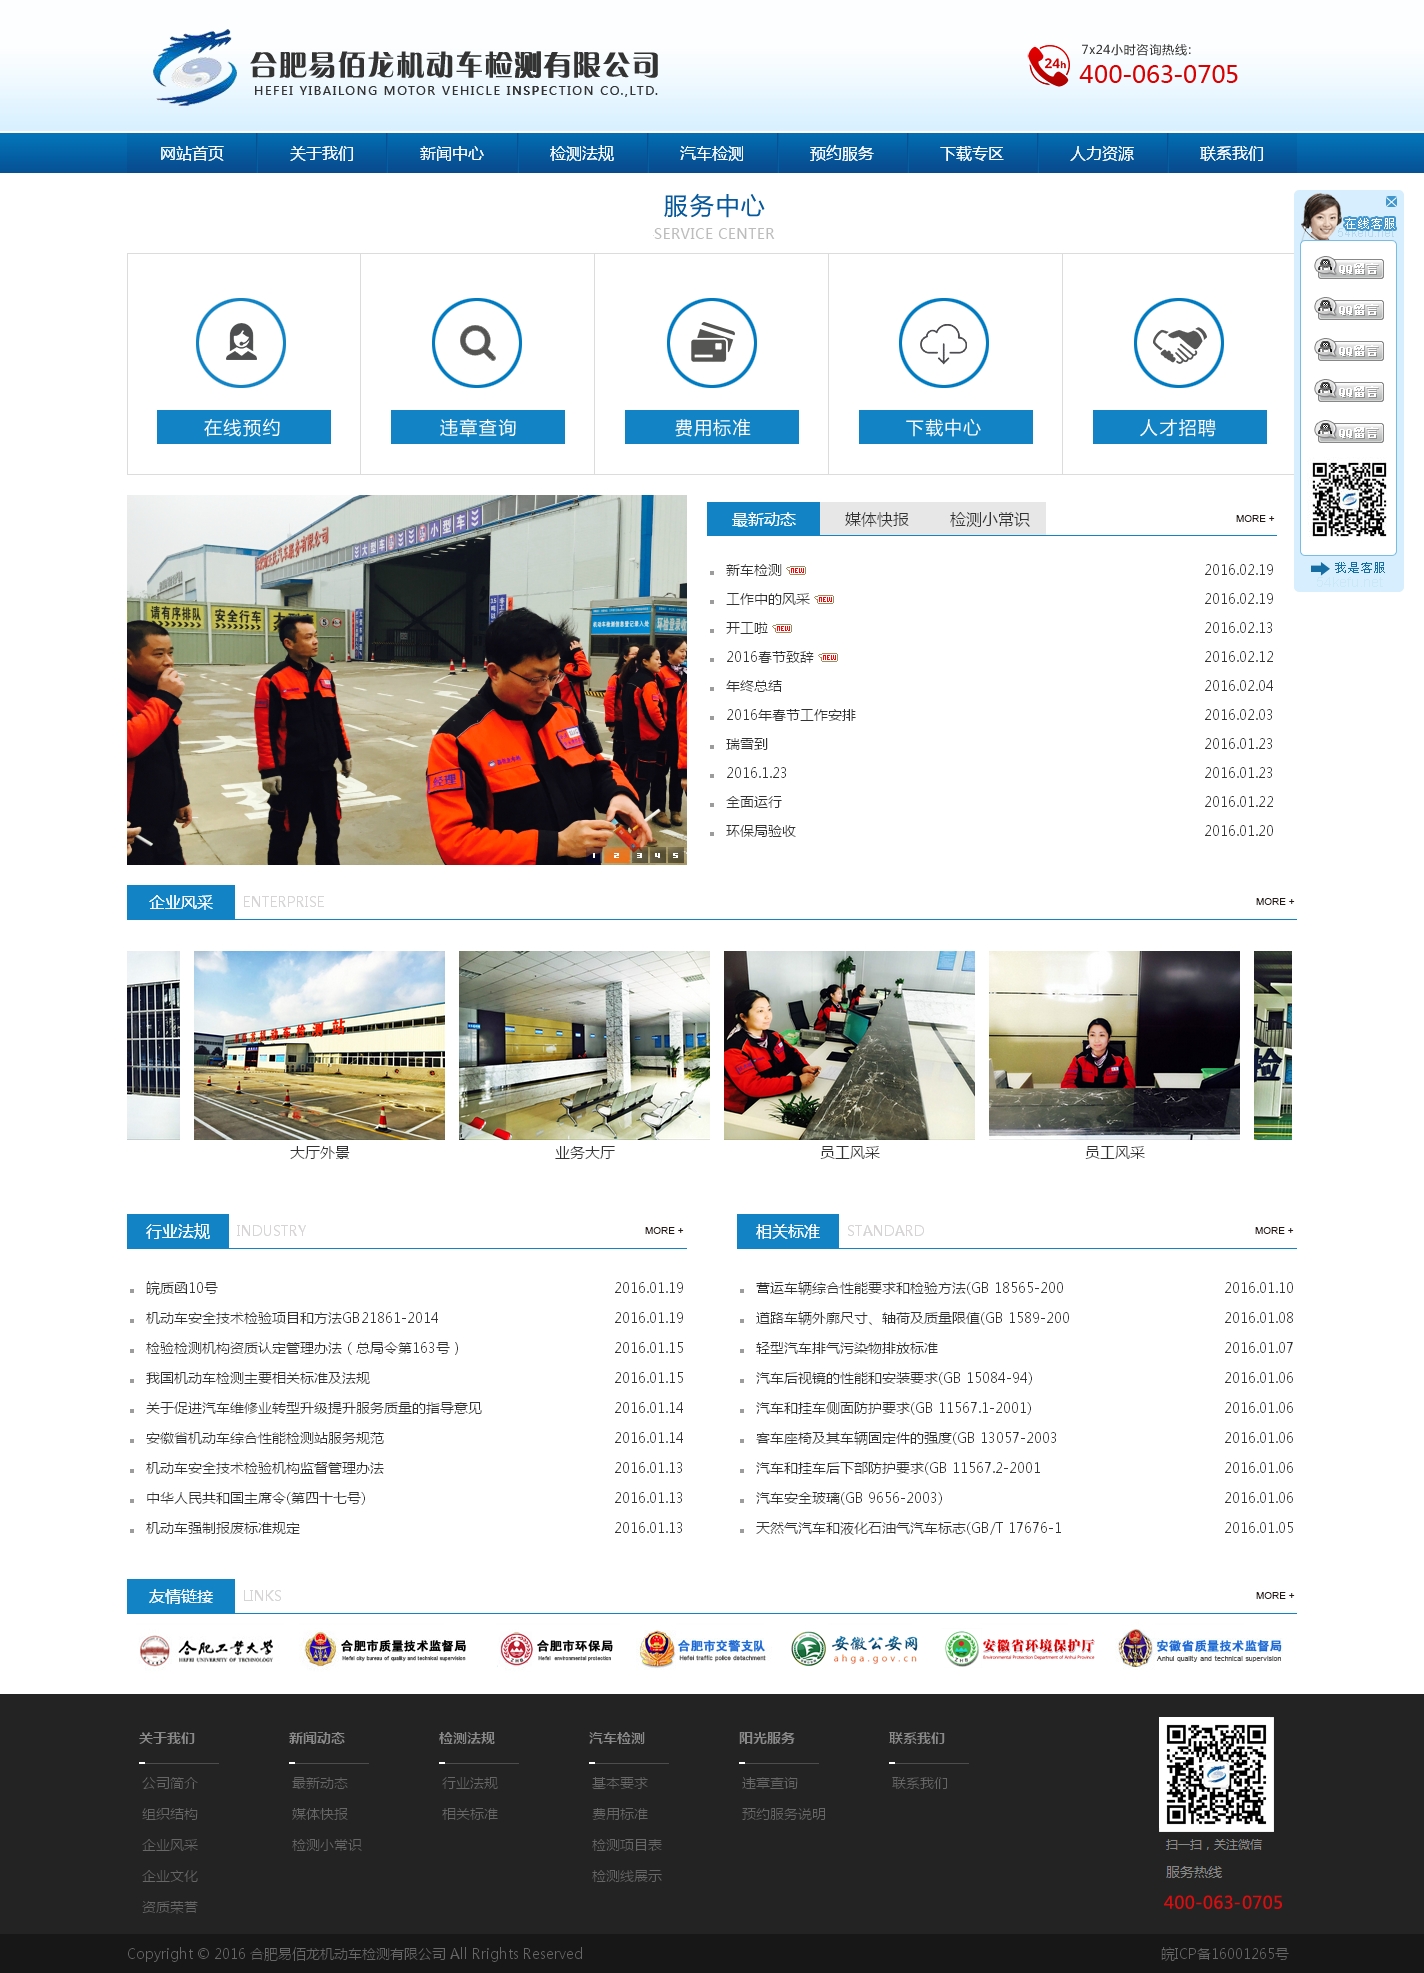Screen dimensions: 1424x1973
Task: Expand more items in latest news section
Action: coord(1254,519)
